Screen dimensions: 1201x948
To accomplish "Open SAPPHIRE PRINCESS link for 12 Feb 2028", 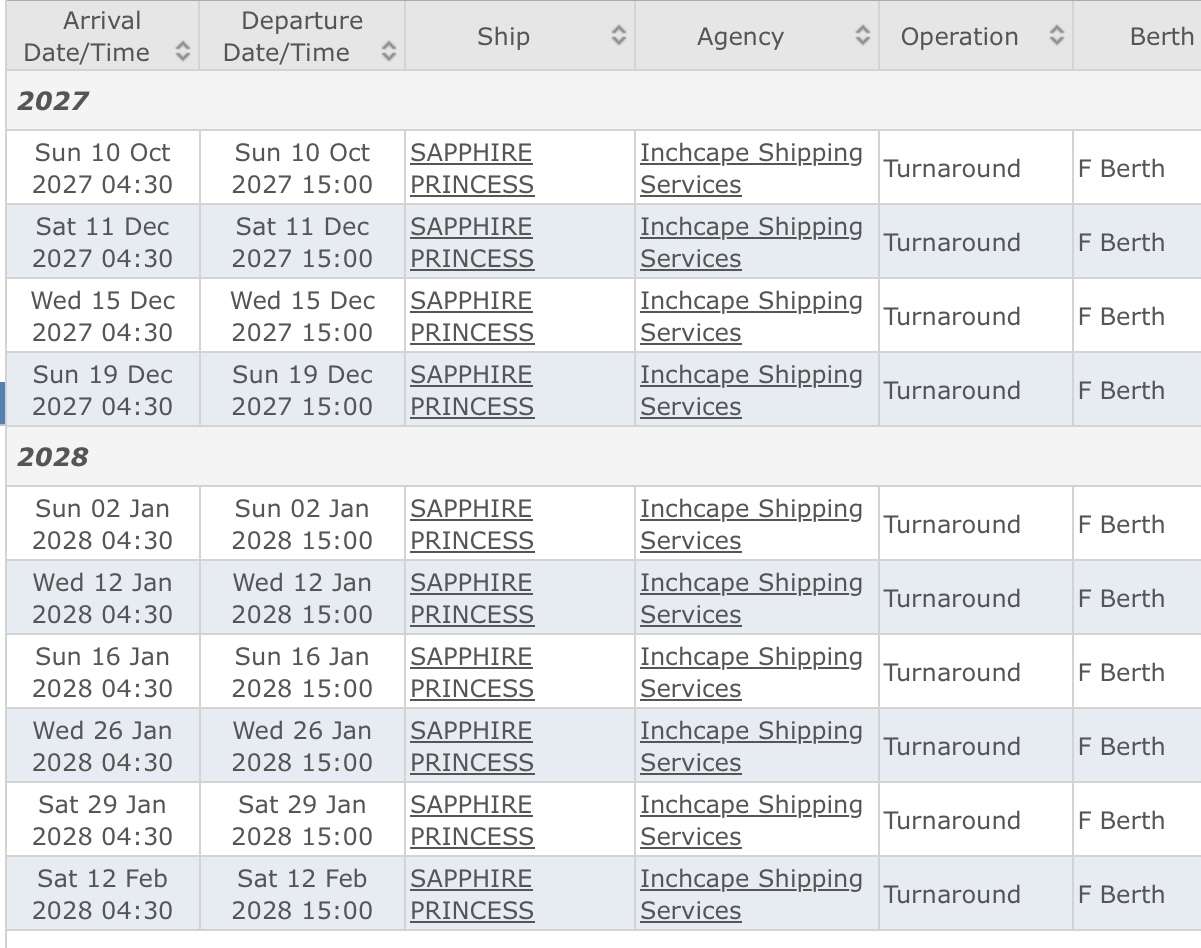I will 472,894.
